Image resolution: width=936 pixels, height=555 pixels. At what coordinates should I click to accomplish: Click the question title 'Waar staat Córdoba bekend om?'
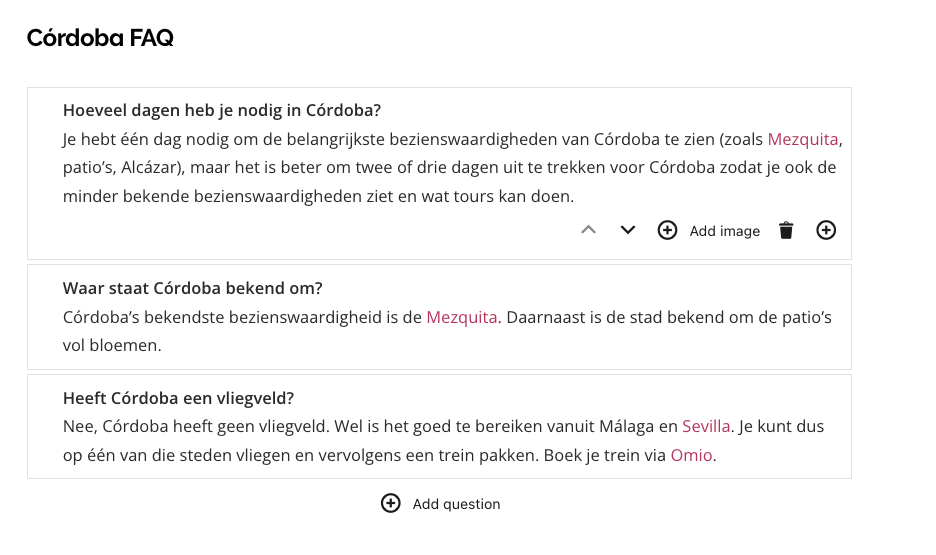click(193, 288)
